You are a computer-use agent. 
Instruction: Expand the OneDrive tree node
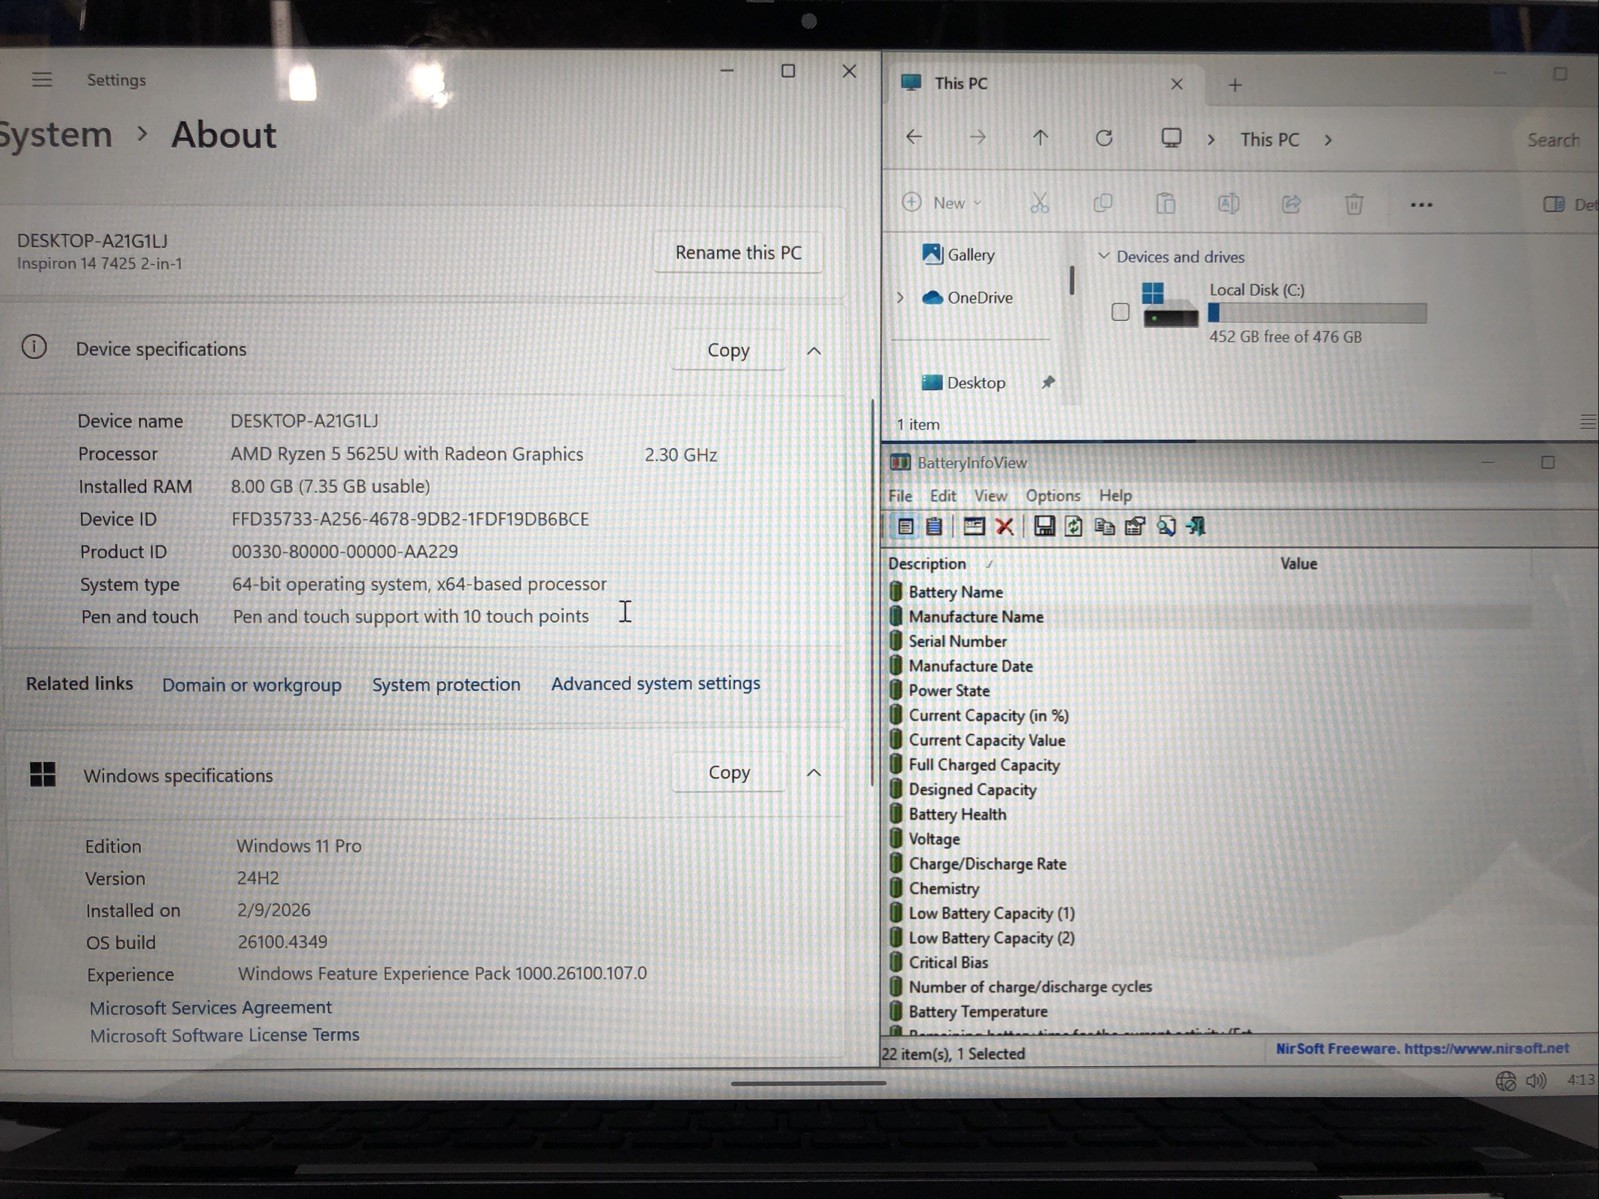[x=900, y=297]
